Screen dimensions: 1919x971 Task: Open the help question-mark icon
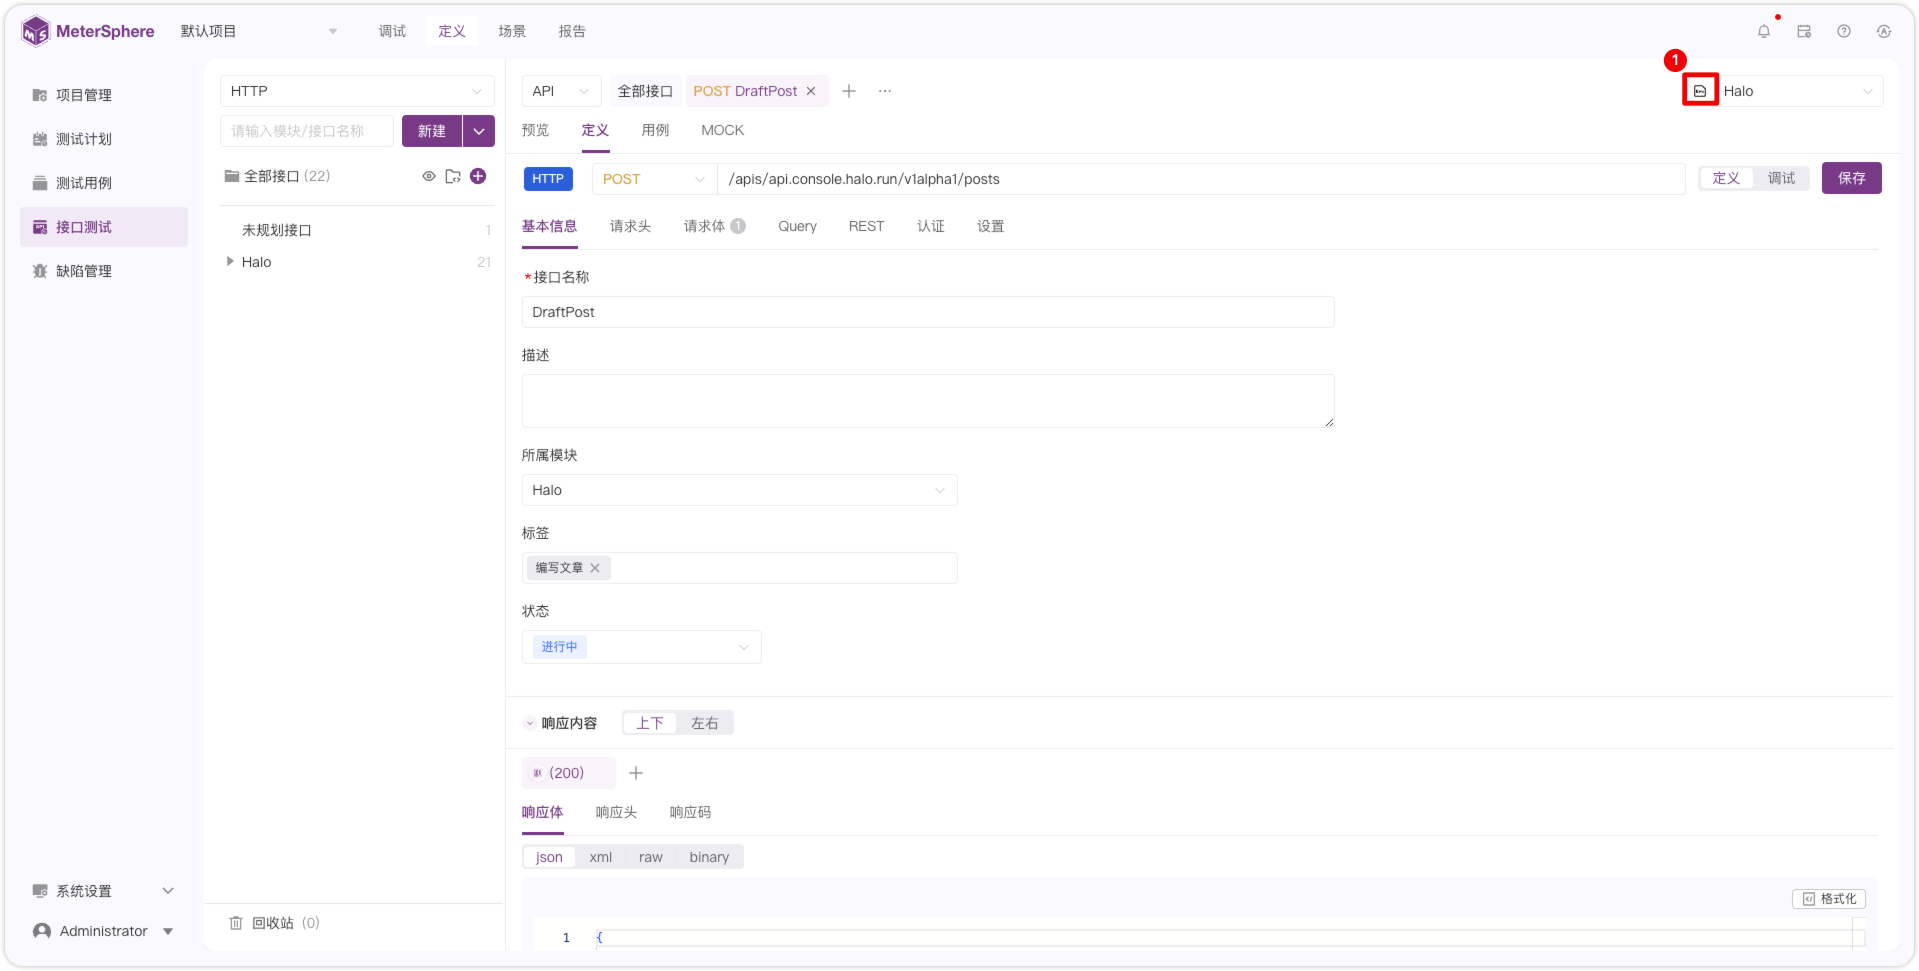point(1844,31)
